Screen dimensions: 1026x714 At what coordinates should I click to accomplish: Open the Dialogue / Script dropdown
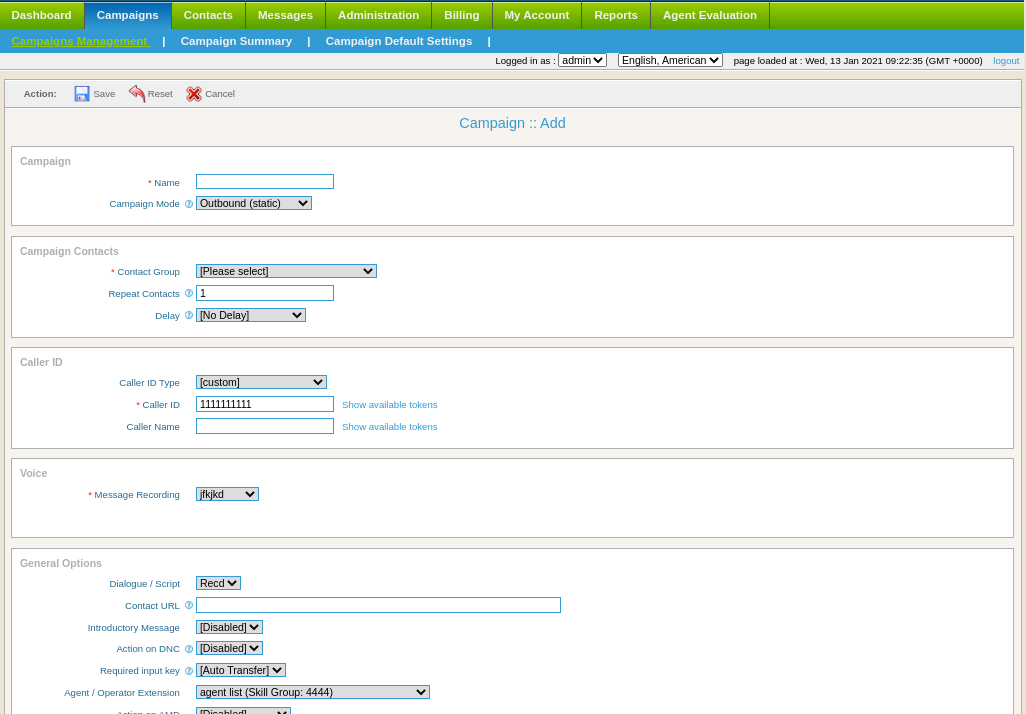tap(219, 583)
